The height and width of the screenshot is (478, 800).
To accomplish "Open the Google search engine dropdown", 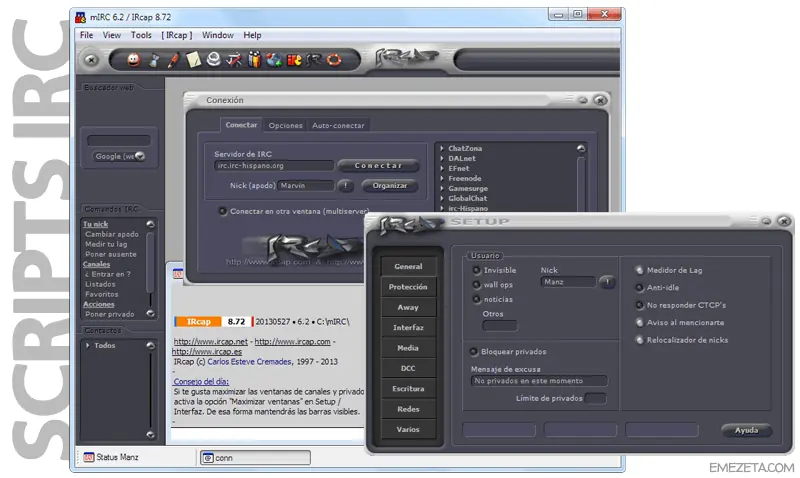I will [x=139, y=156].
